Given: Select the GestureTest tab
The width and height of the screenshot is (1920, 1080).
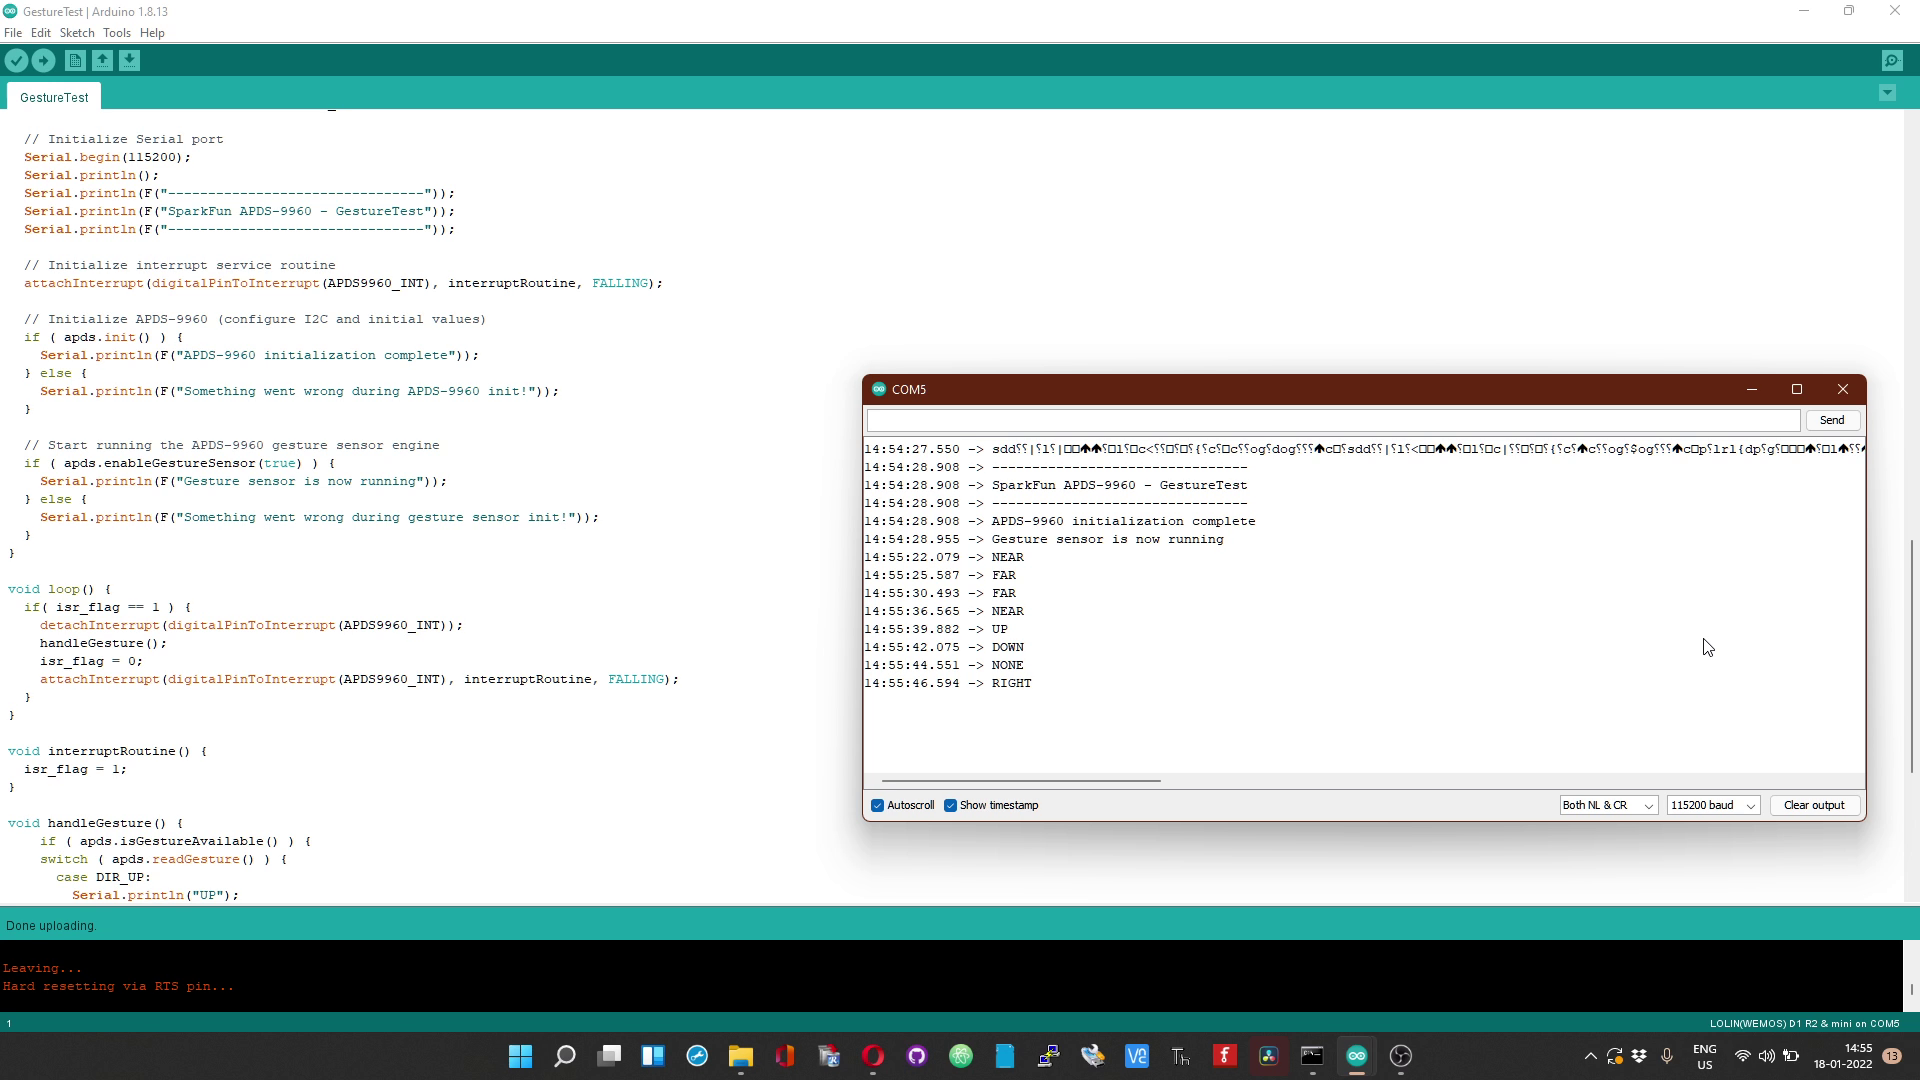Looking at the screenshot, I should point(54,97).
